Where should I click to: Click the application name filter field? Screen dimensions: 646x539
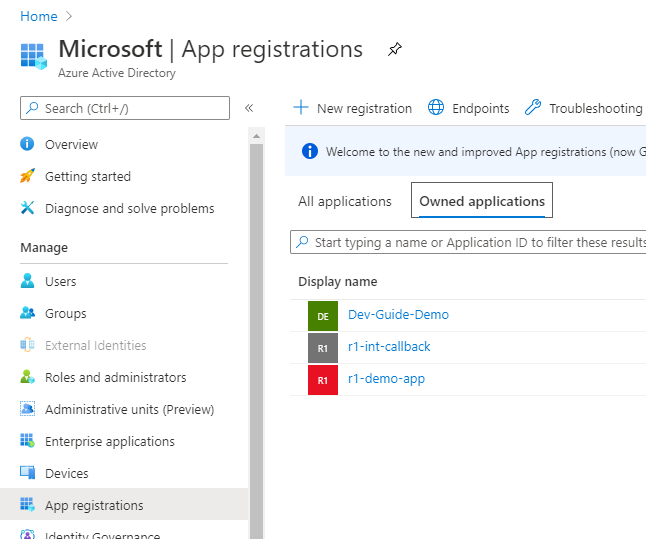pyautogui.click(x=468, y=242)
